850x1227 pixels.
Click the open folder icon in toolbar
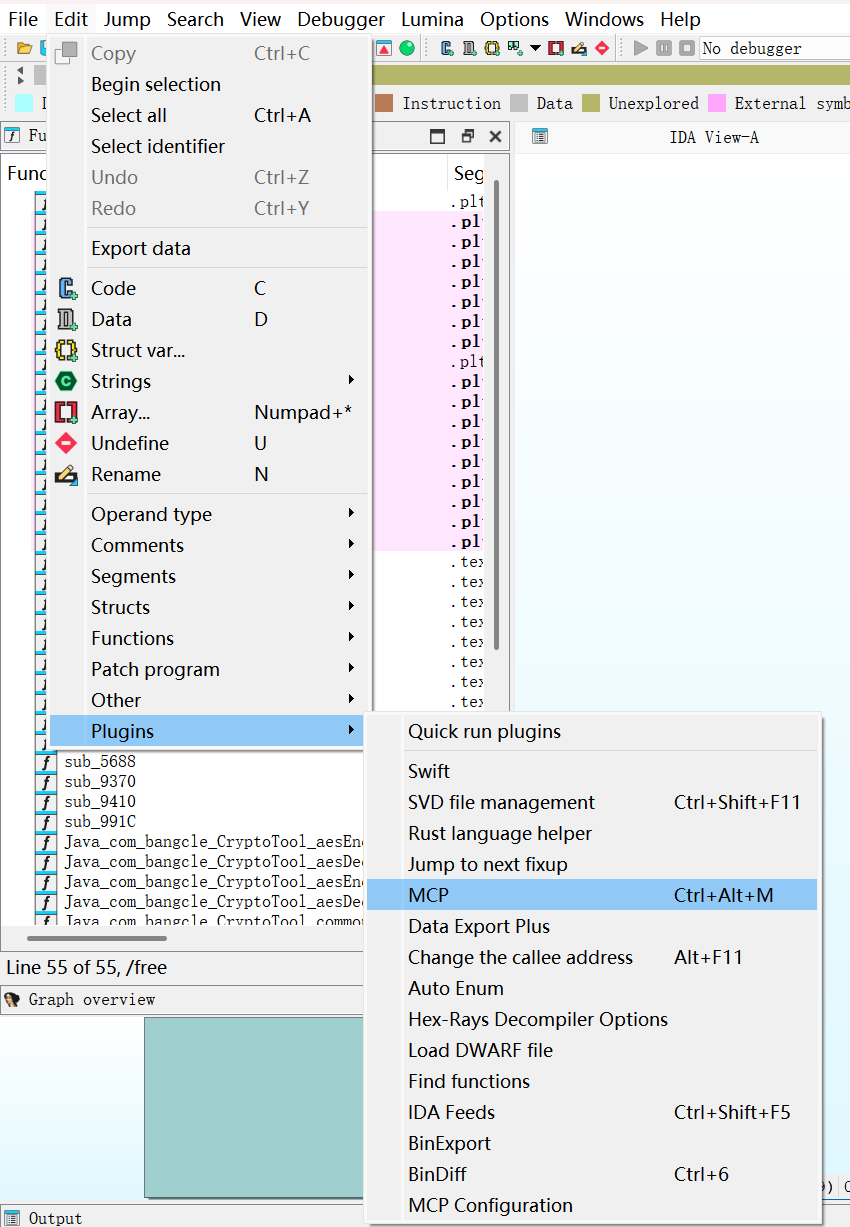tap(24, 48)
